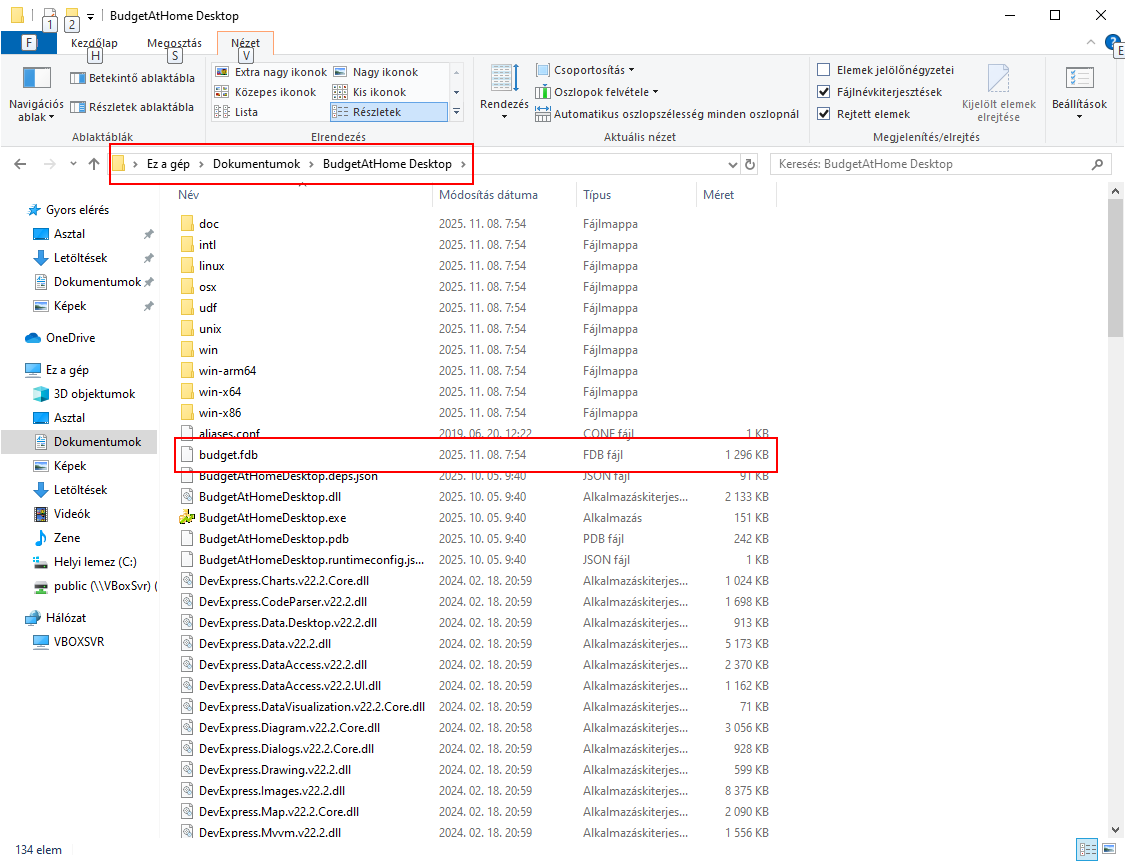Switch to large thumbnails view icon in status bar
Image resolution: width=1125 pixels, height=862 pixels.
pos(1110,850)
